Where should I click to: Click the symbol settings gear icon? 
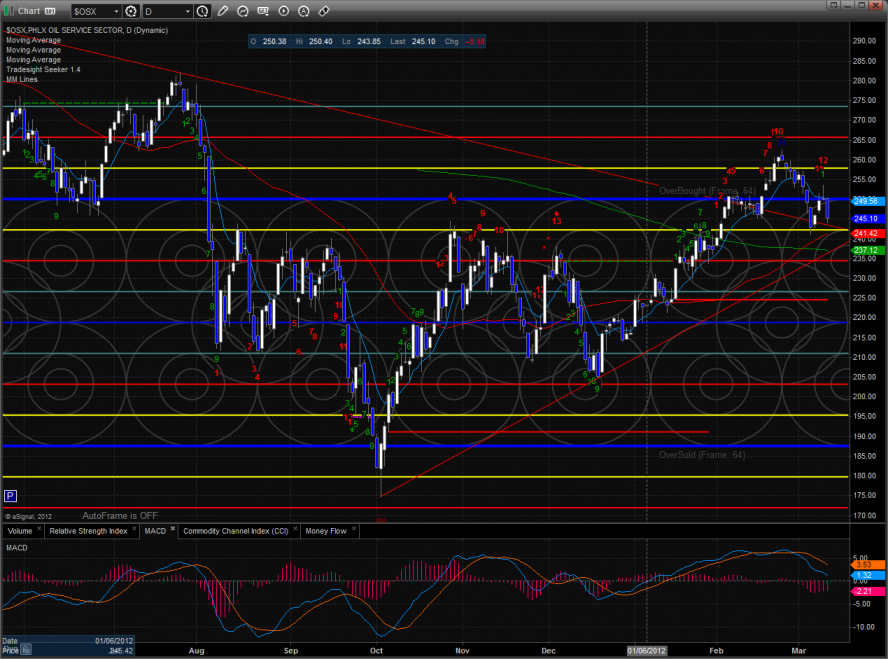(132, 11)
